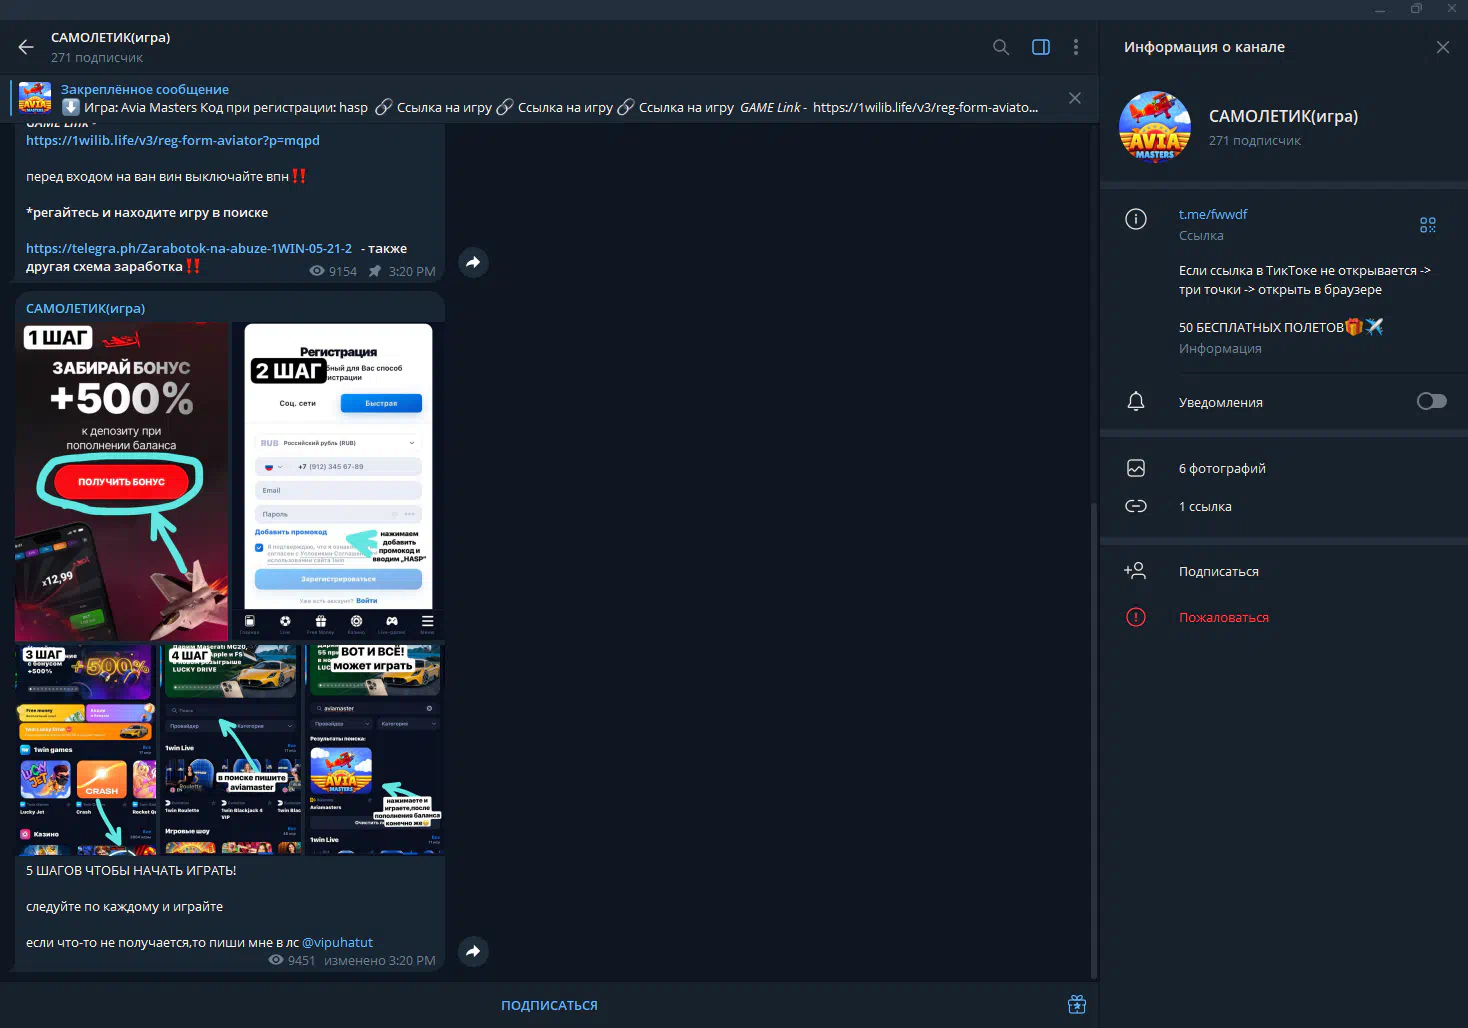Click the 9451 views counter
This screenshot has height=1028, width=1468.
click(292, 960)
